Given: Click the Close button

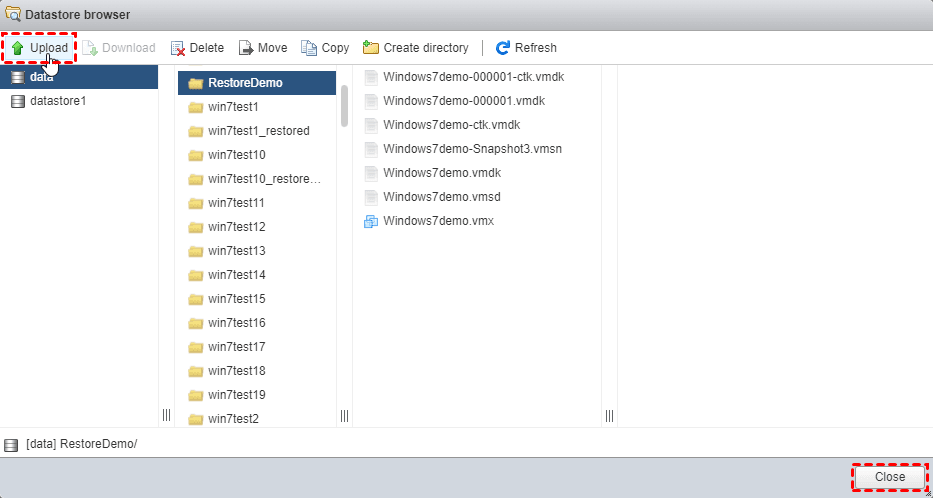Looking at the screenshot, I should [x=889, y=477].
